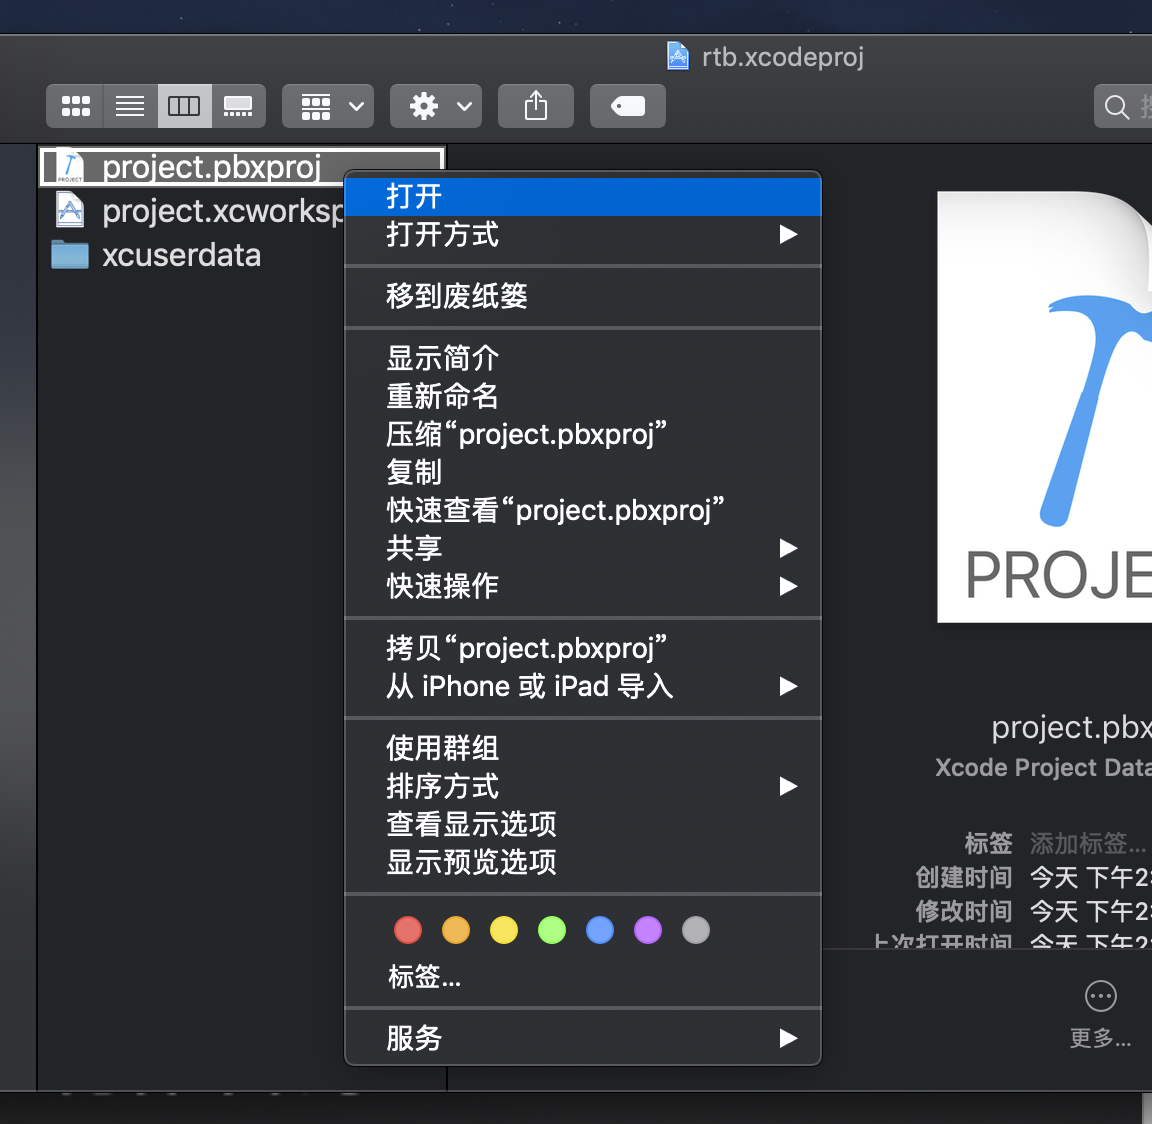Open the group-by arrangement dropdown
Viewport: 1152px width, 1124px height.
pos(328,107)
